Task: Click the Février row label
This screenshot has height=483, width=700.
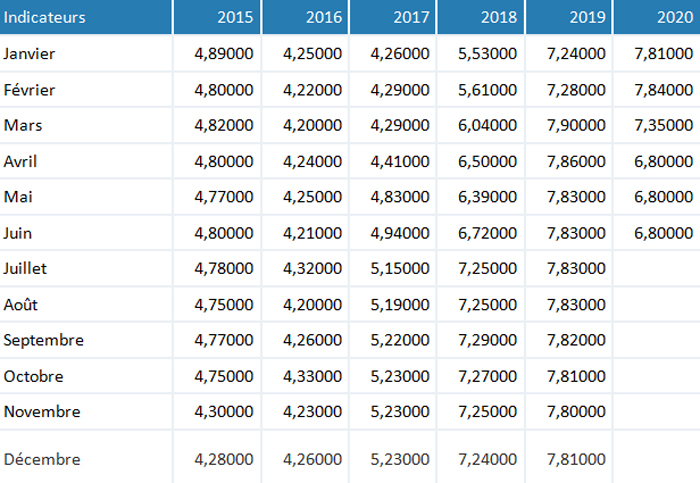Action: [x=29, y=90]
